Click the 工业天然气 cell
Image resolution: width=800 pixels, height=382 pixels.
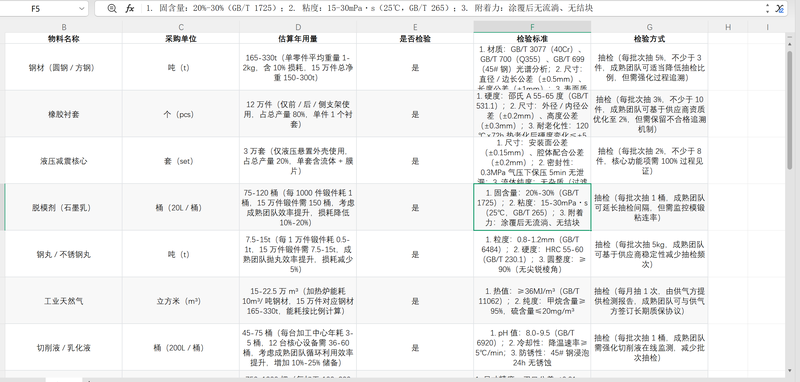pos(64,301)
